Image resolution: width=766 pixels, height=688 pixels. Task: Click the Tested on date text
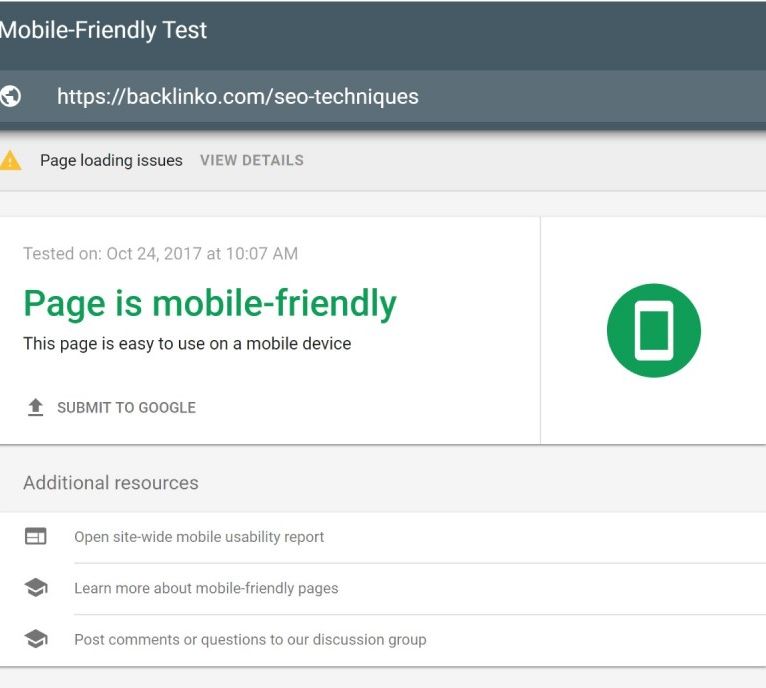coord(160,254)
